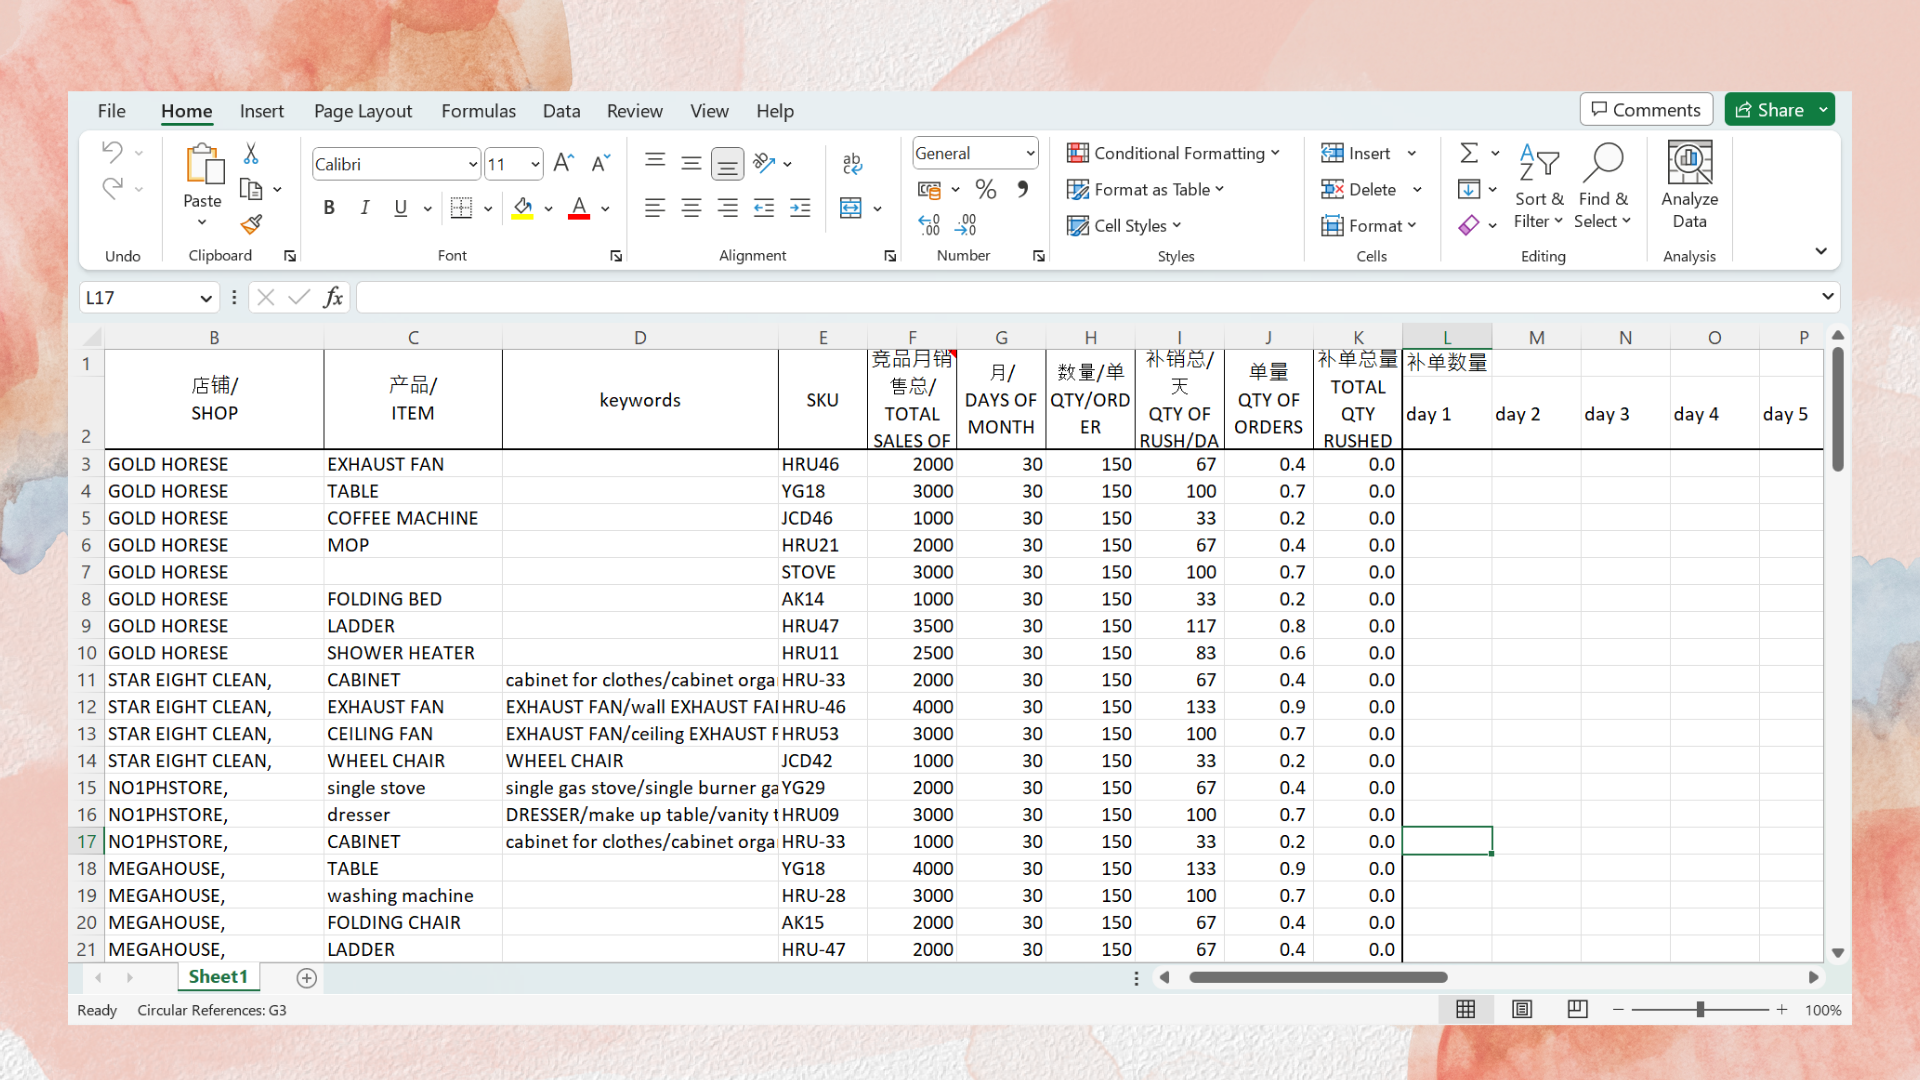Click the zoom slider handle
This screenshot has width=1920, height=1080.
coord(1700,1010)
